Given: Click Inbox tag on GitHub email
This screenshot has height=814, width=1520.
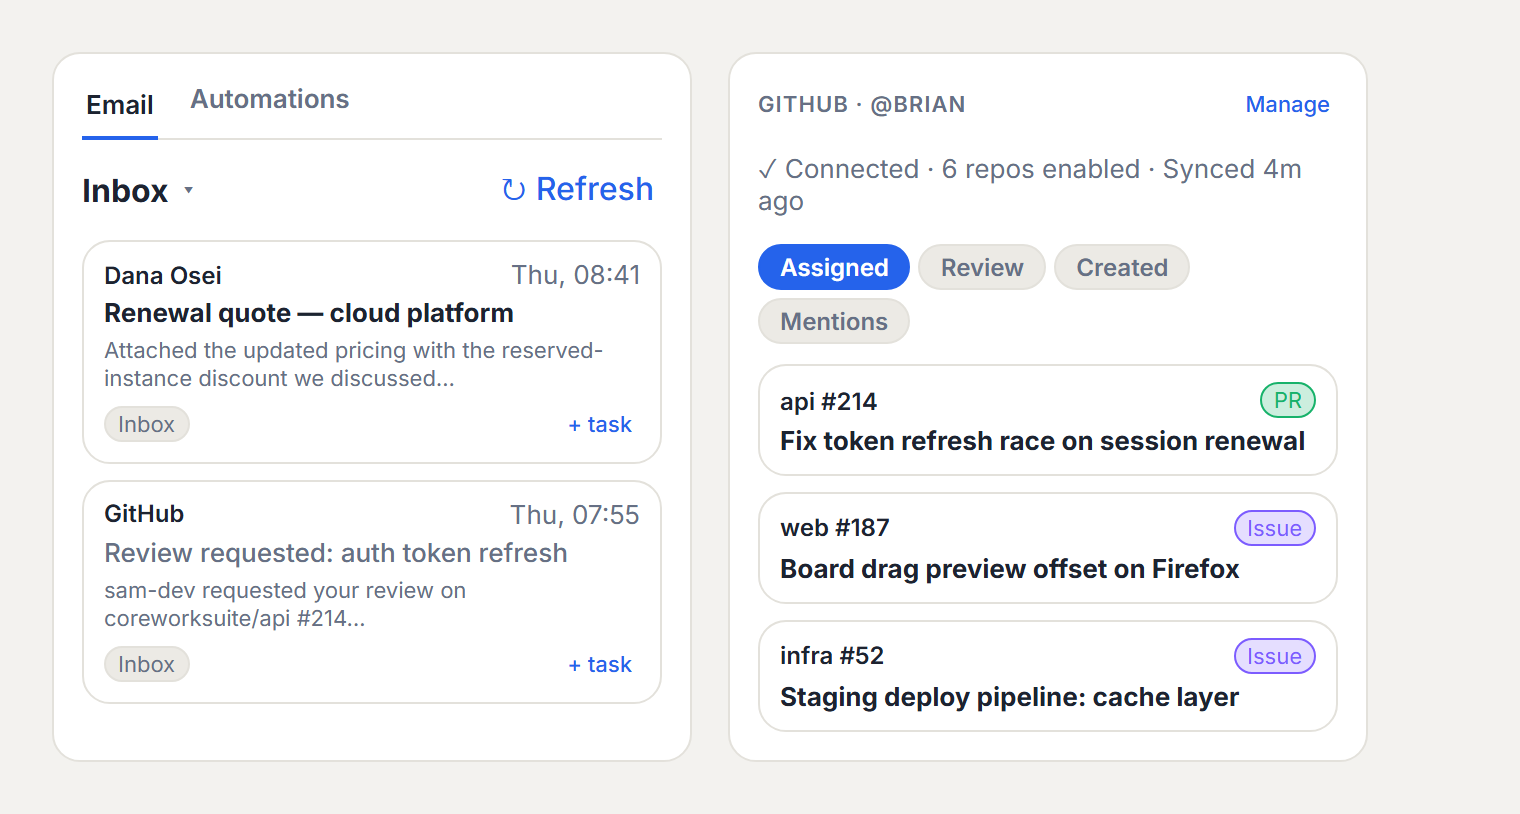Looking at the screenshot, I should tap(147, 664).
